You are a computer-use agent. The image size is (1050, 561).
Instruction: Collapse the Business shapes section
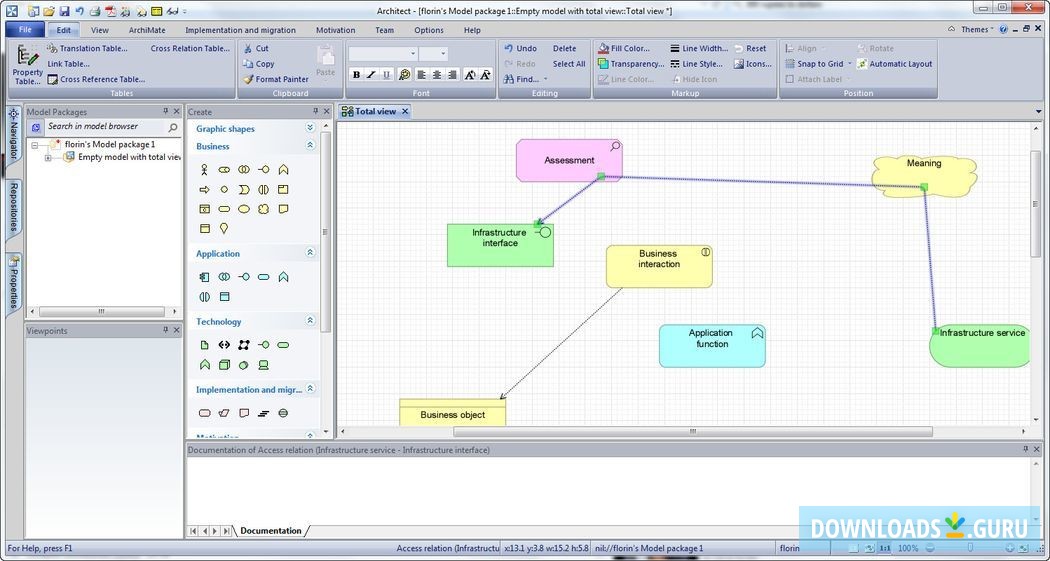pos(310,145)
